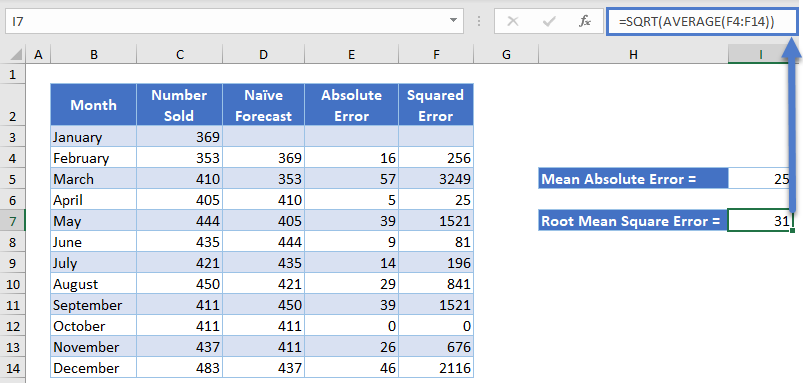Click the Root Mean Square Error result 31
Viewport: 803px width, 383px height.
coord(760,221)
